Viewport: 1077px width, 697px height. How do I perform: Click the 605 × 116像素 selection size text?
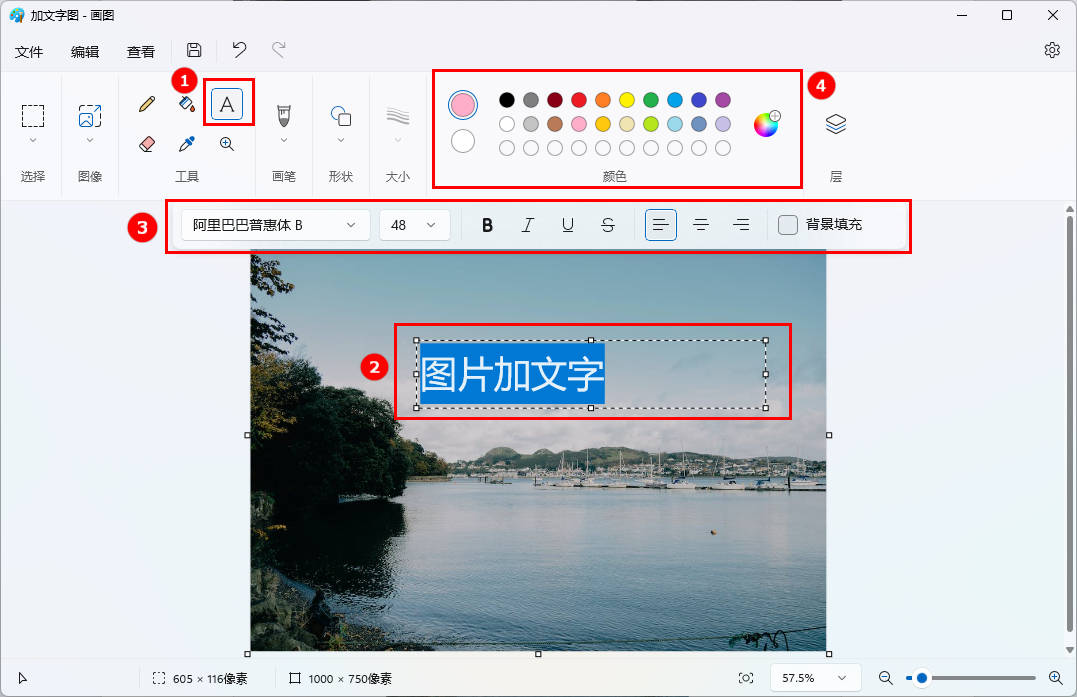point(210,679)
